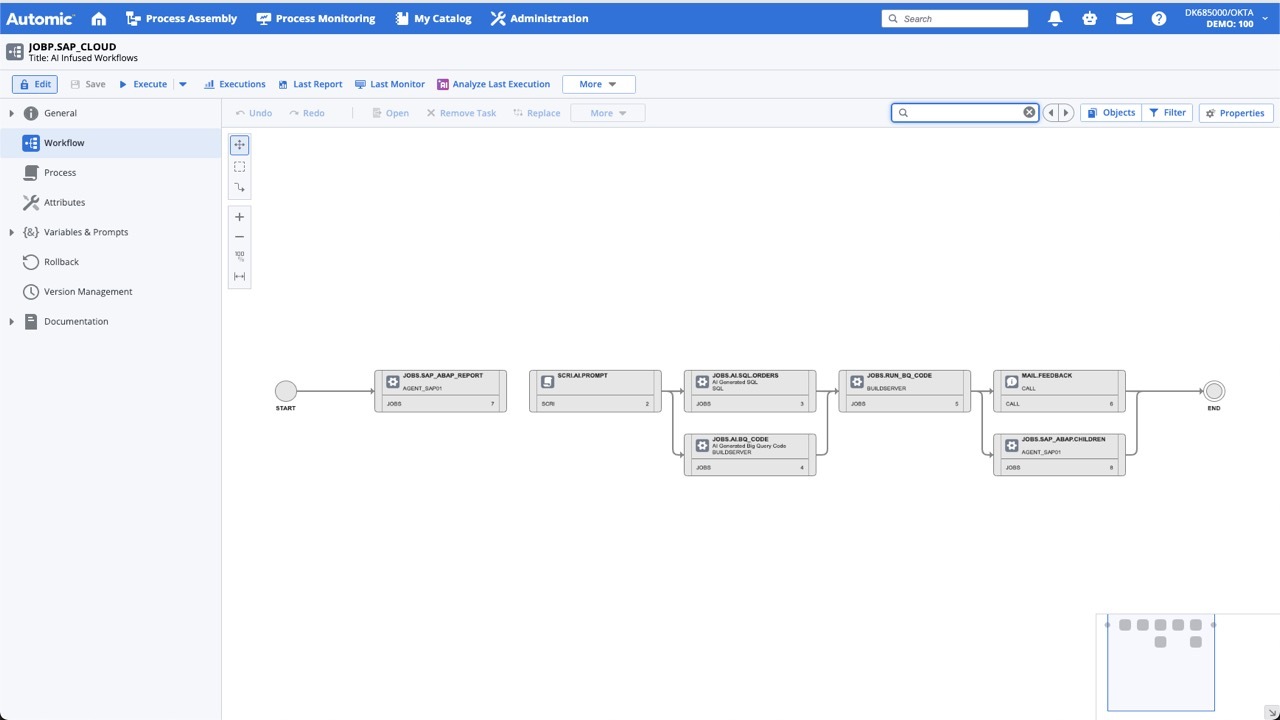Open the notifications bell
The width and height of the screenshot is (1280, 720).
(x=1055, y=18)
